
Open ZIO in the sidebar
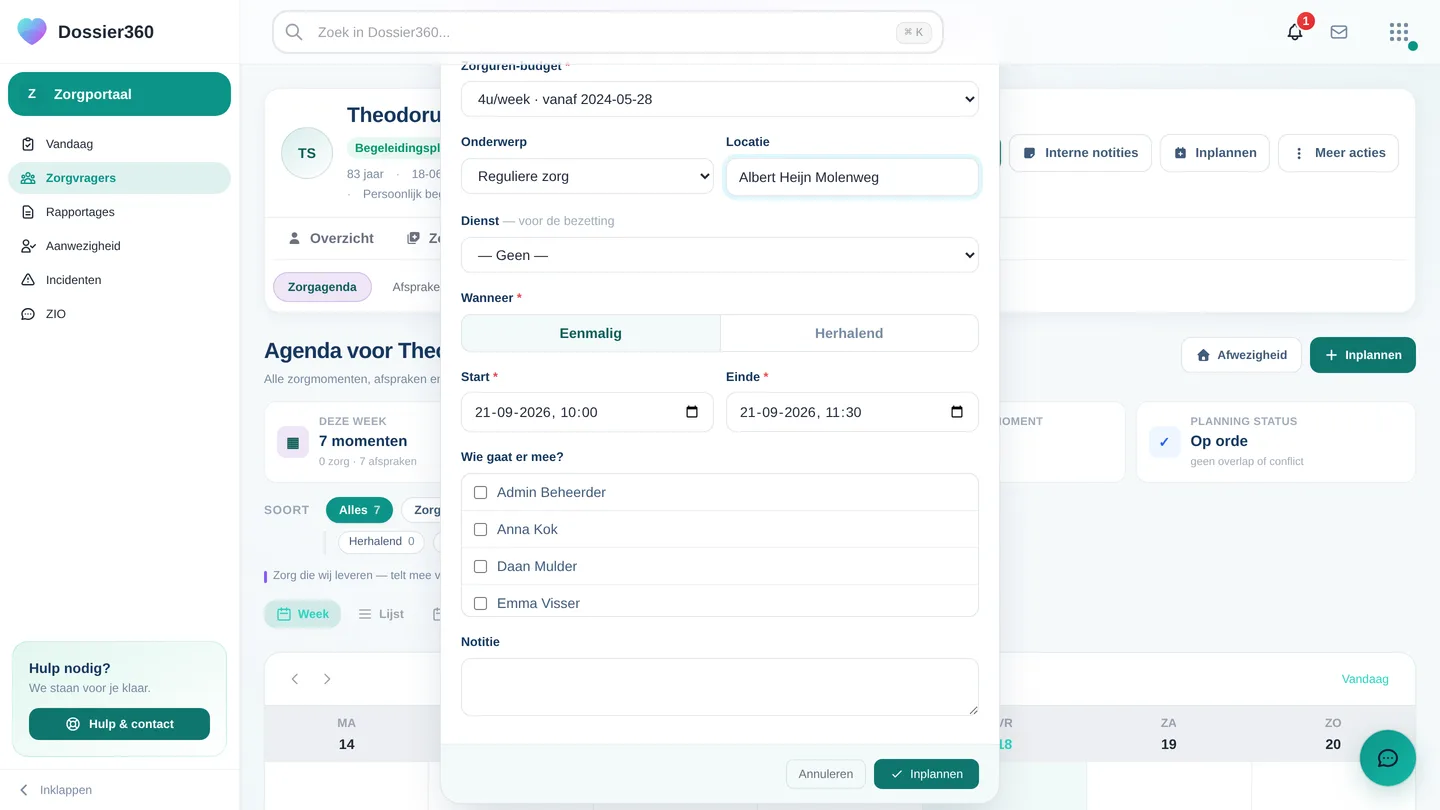point(119,314)
